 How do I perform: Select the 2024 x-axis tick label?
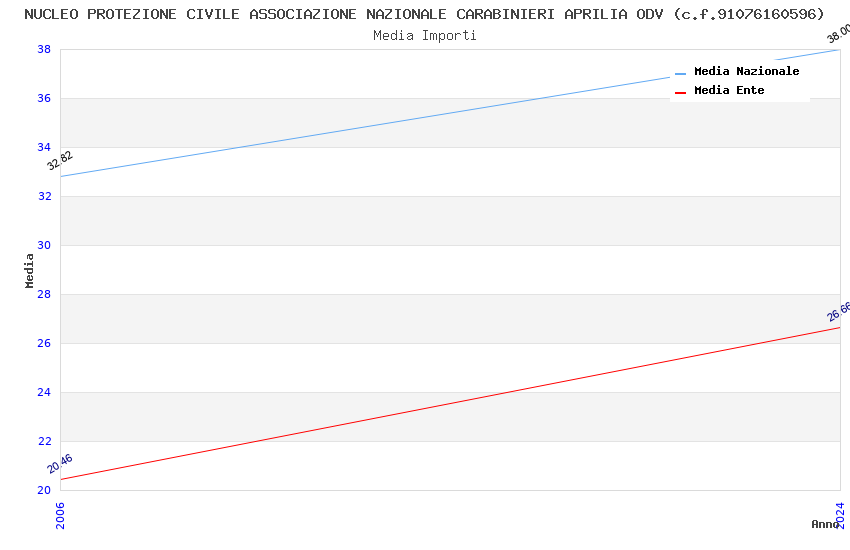(840, 515)
